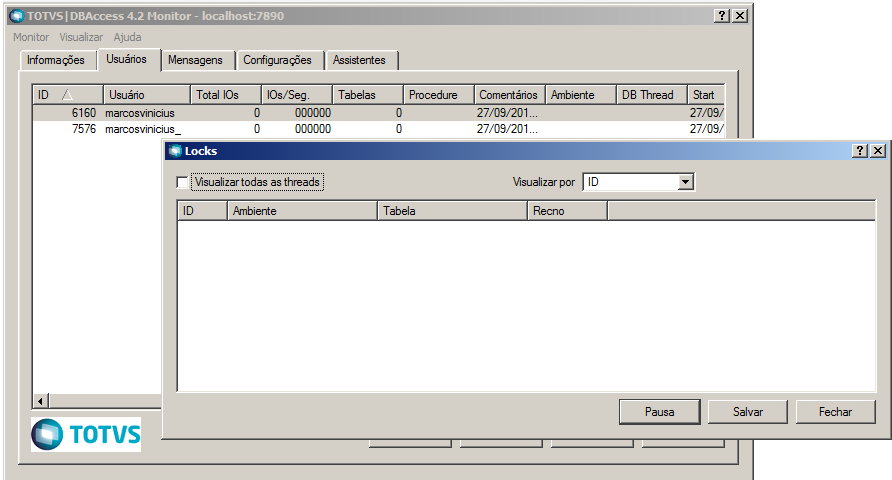Viewport: 892px width, 480px height.
Task: Click the Locks Tabela column header
Action: pos(453,211)
